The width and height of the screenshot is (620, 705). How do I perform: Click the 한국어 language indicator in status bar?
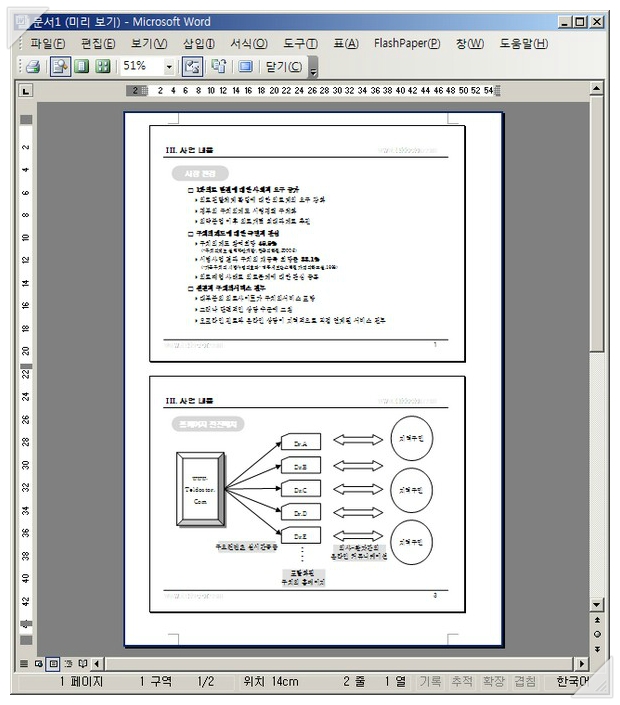tap(572, 682)
